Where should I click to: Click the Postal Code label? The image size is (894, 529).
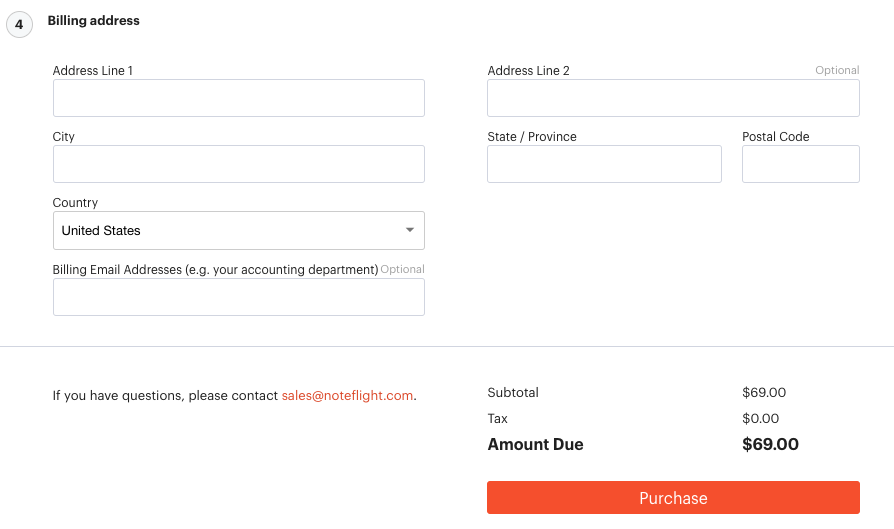click(775, 137)
